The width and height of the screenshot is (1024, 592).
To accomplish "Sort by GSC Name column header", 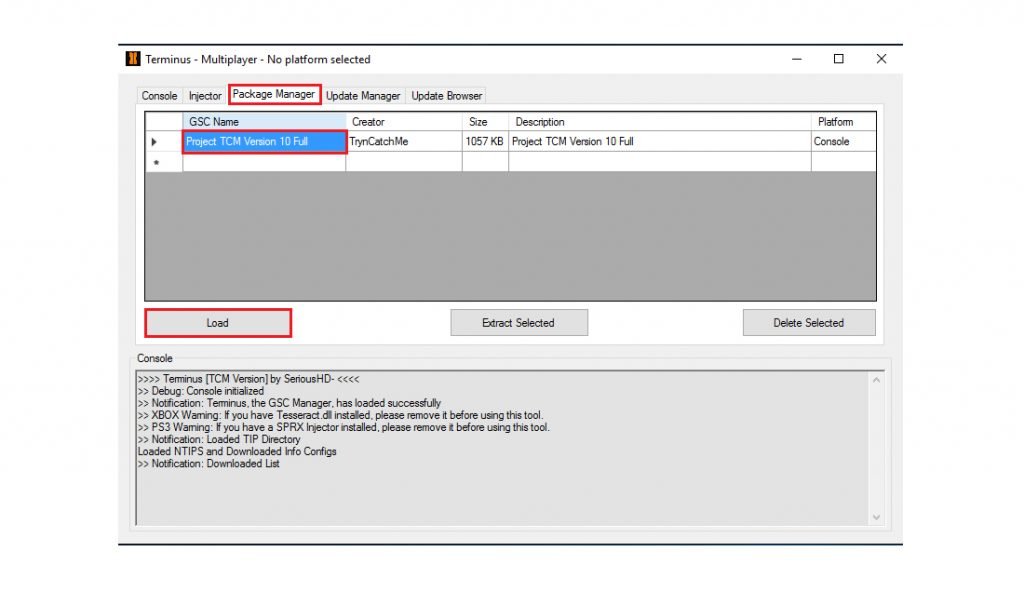I will (x=264, y=122).
